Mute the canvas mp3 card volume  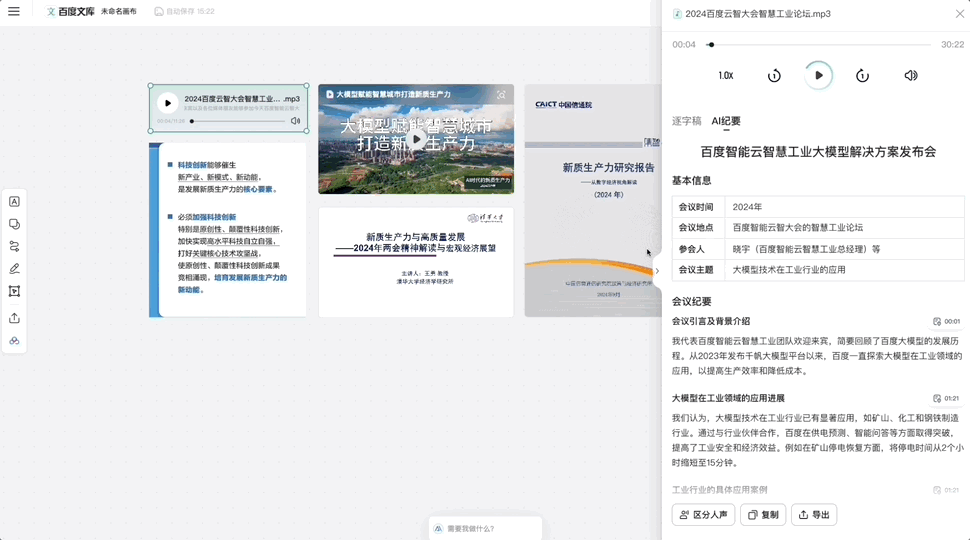point(296,121)
